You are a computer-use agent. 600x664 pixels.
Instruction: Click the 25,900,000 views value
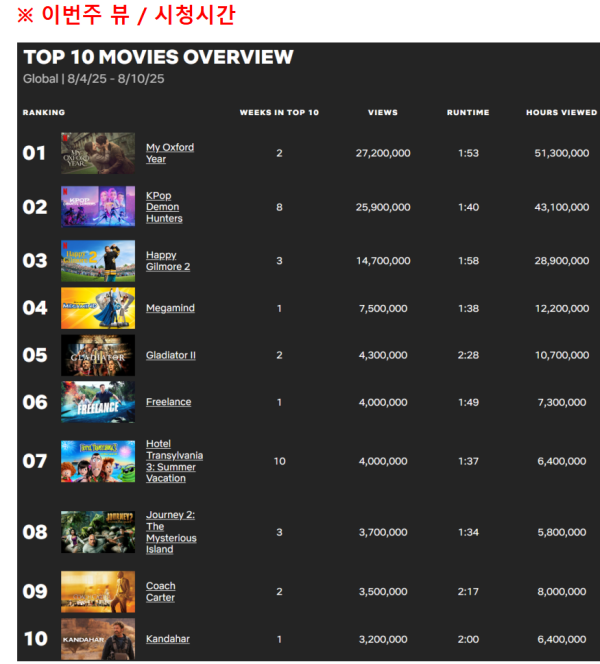[x=383, y=207]
